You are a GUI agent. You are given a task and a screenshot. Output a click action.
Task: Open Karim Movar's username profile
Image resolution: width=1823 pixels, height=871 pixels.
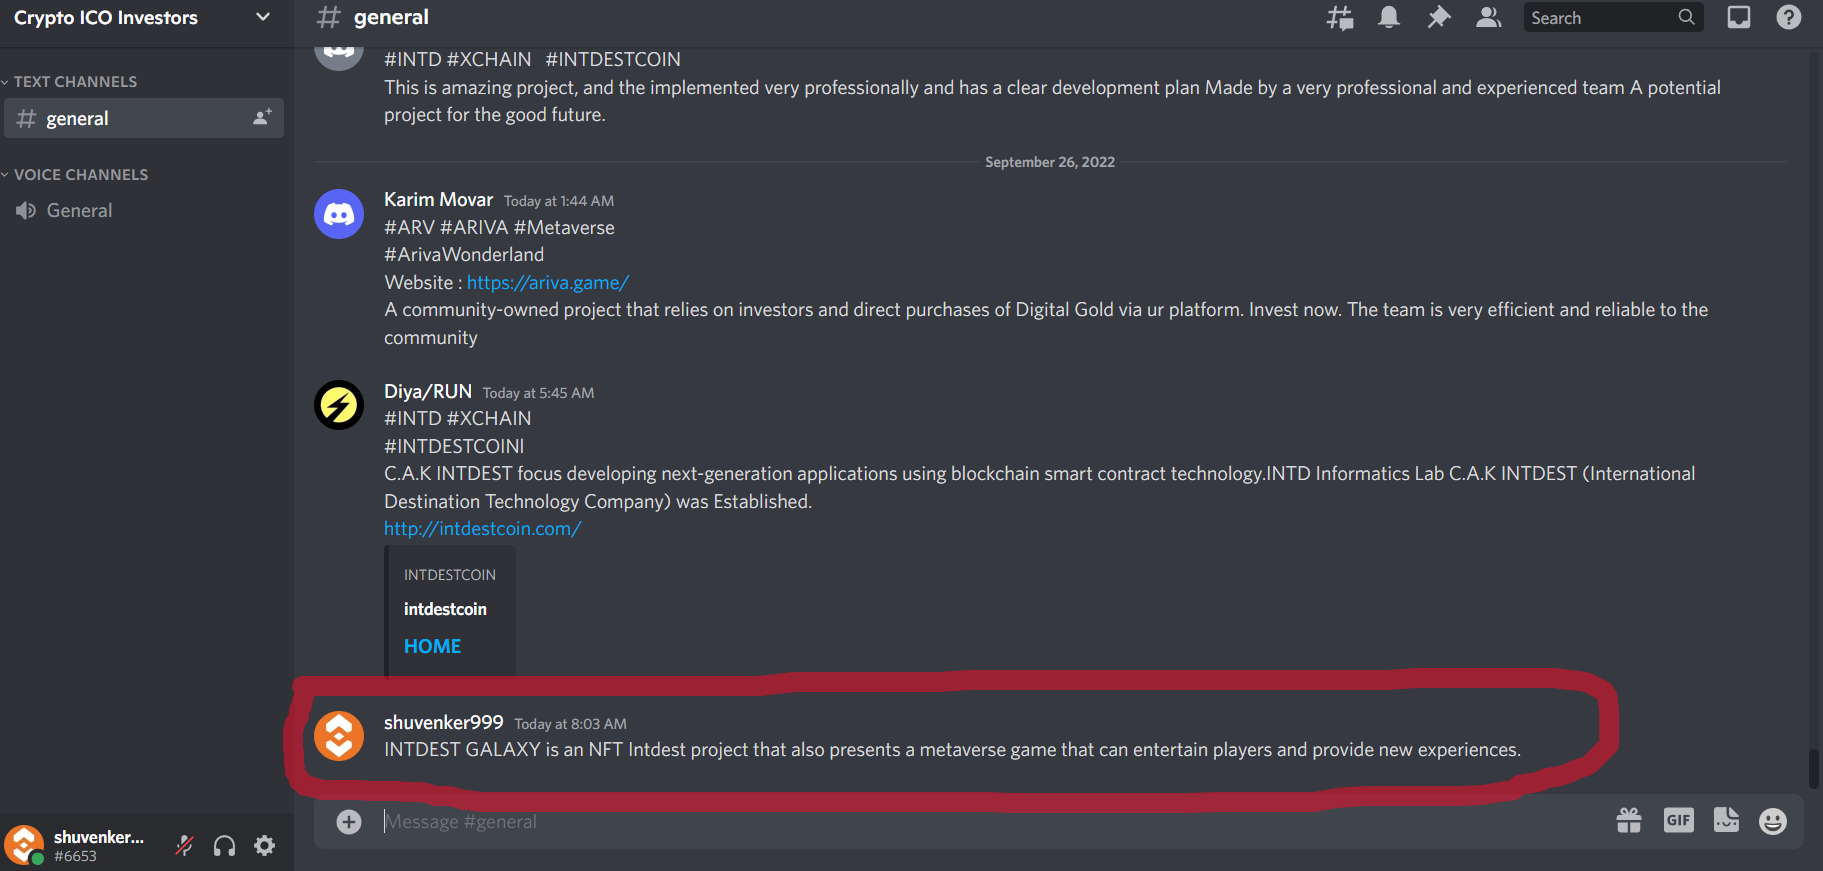(438, 199)
